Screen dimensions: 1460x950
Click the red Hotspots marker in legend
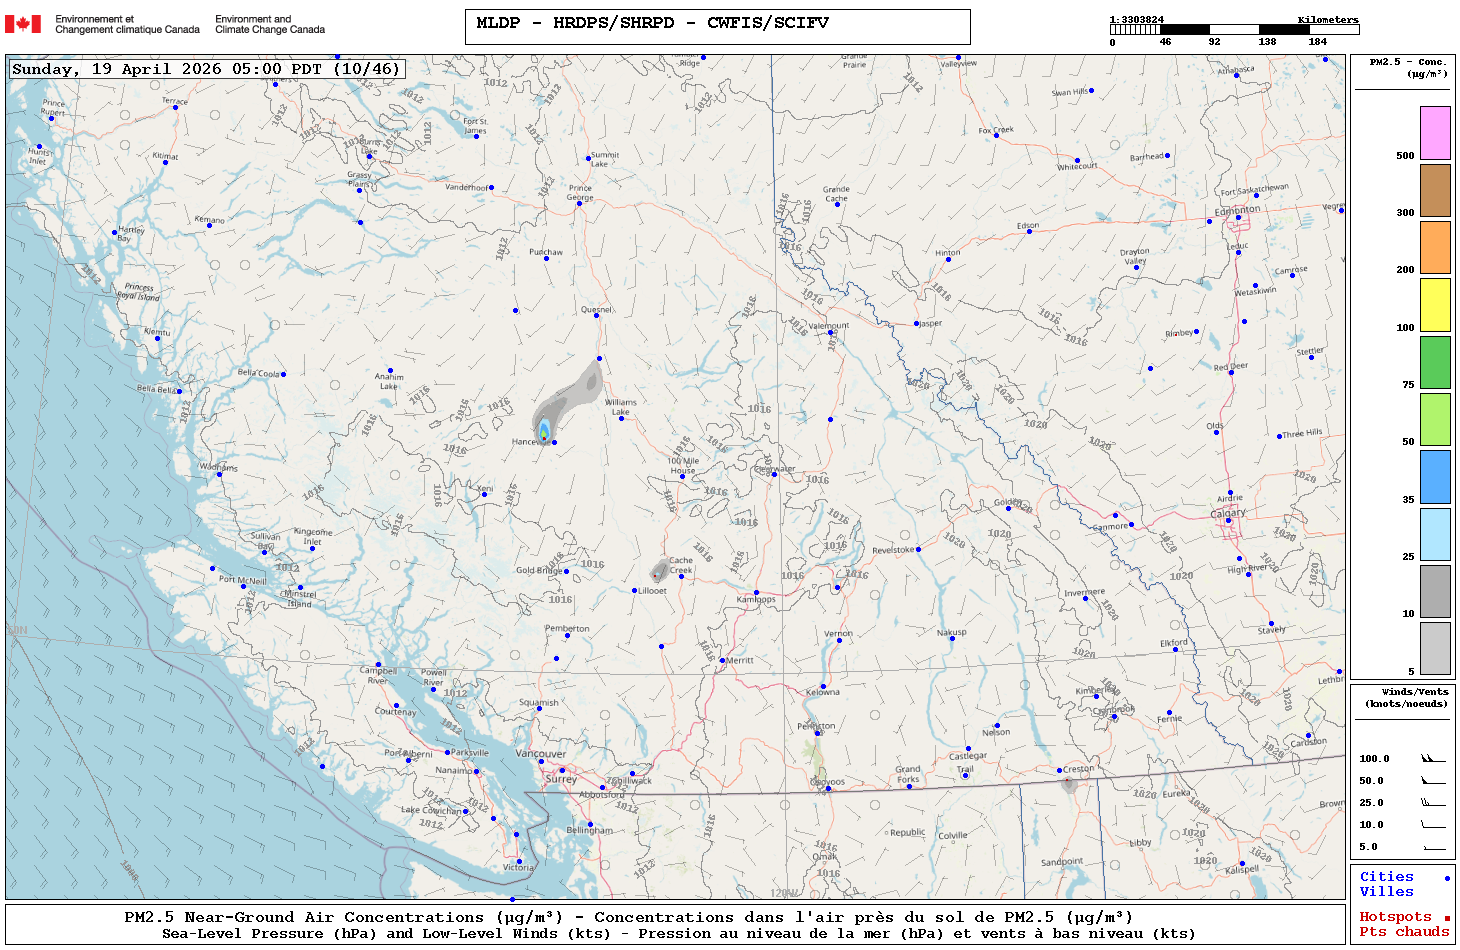(1446, 918)
